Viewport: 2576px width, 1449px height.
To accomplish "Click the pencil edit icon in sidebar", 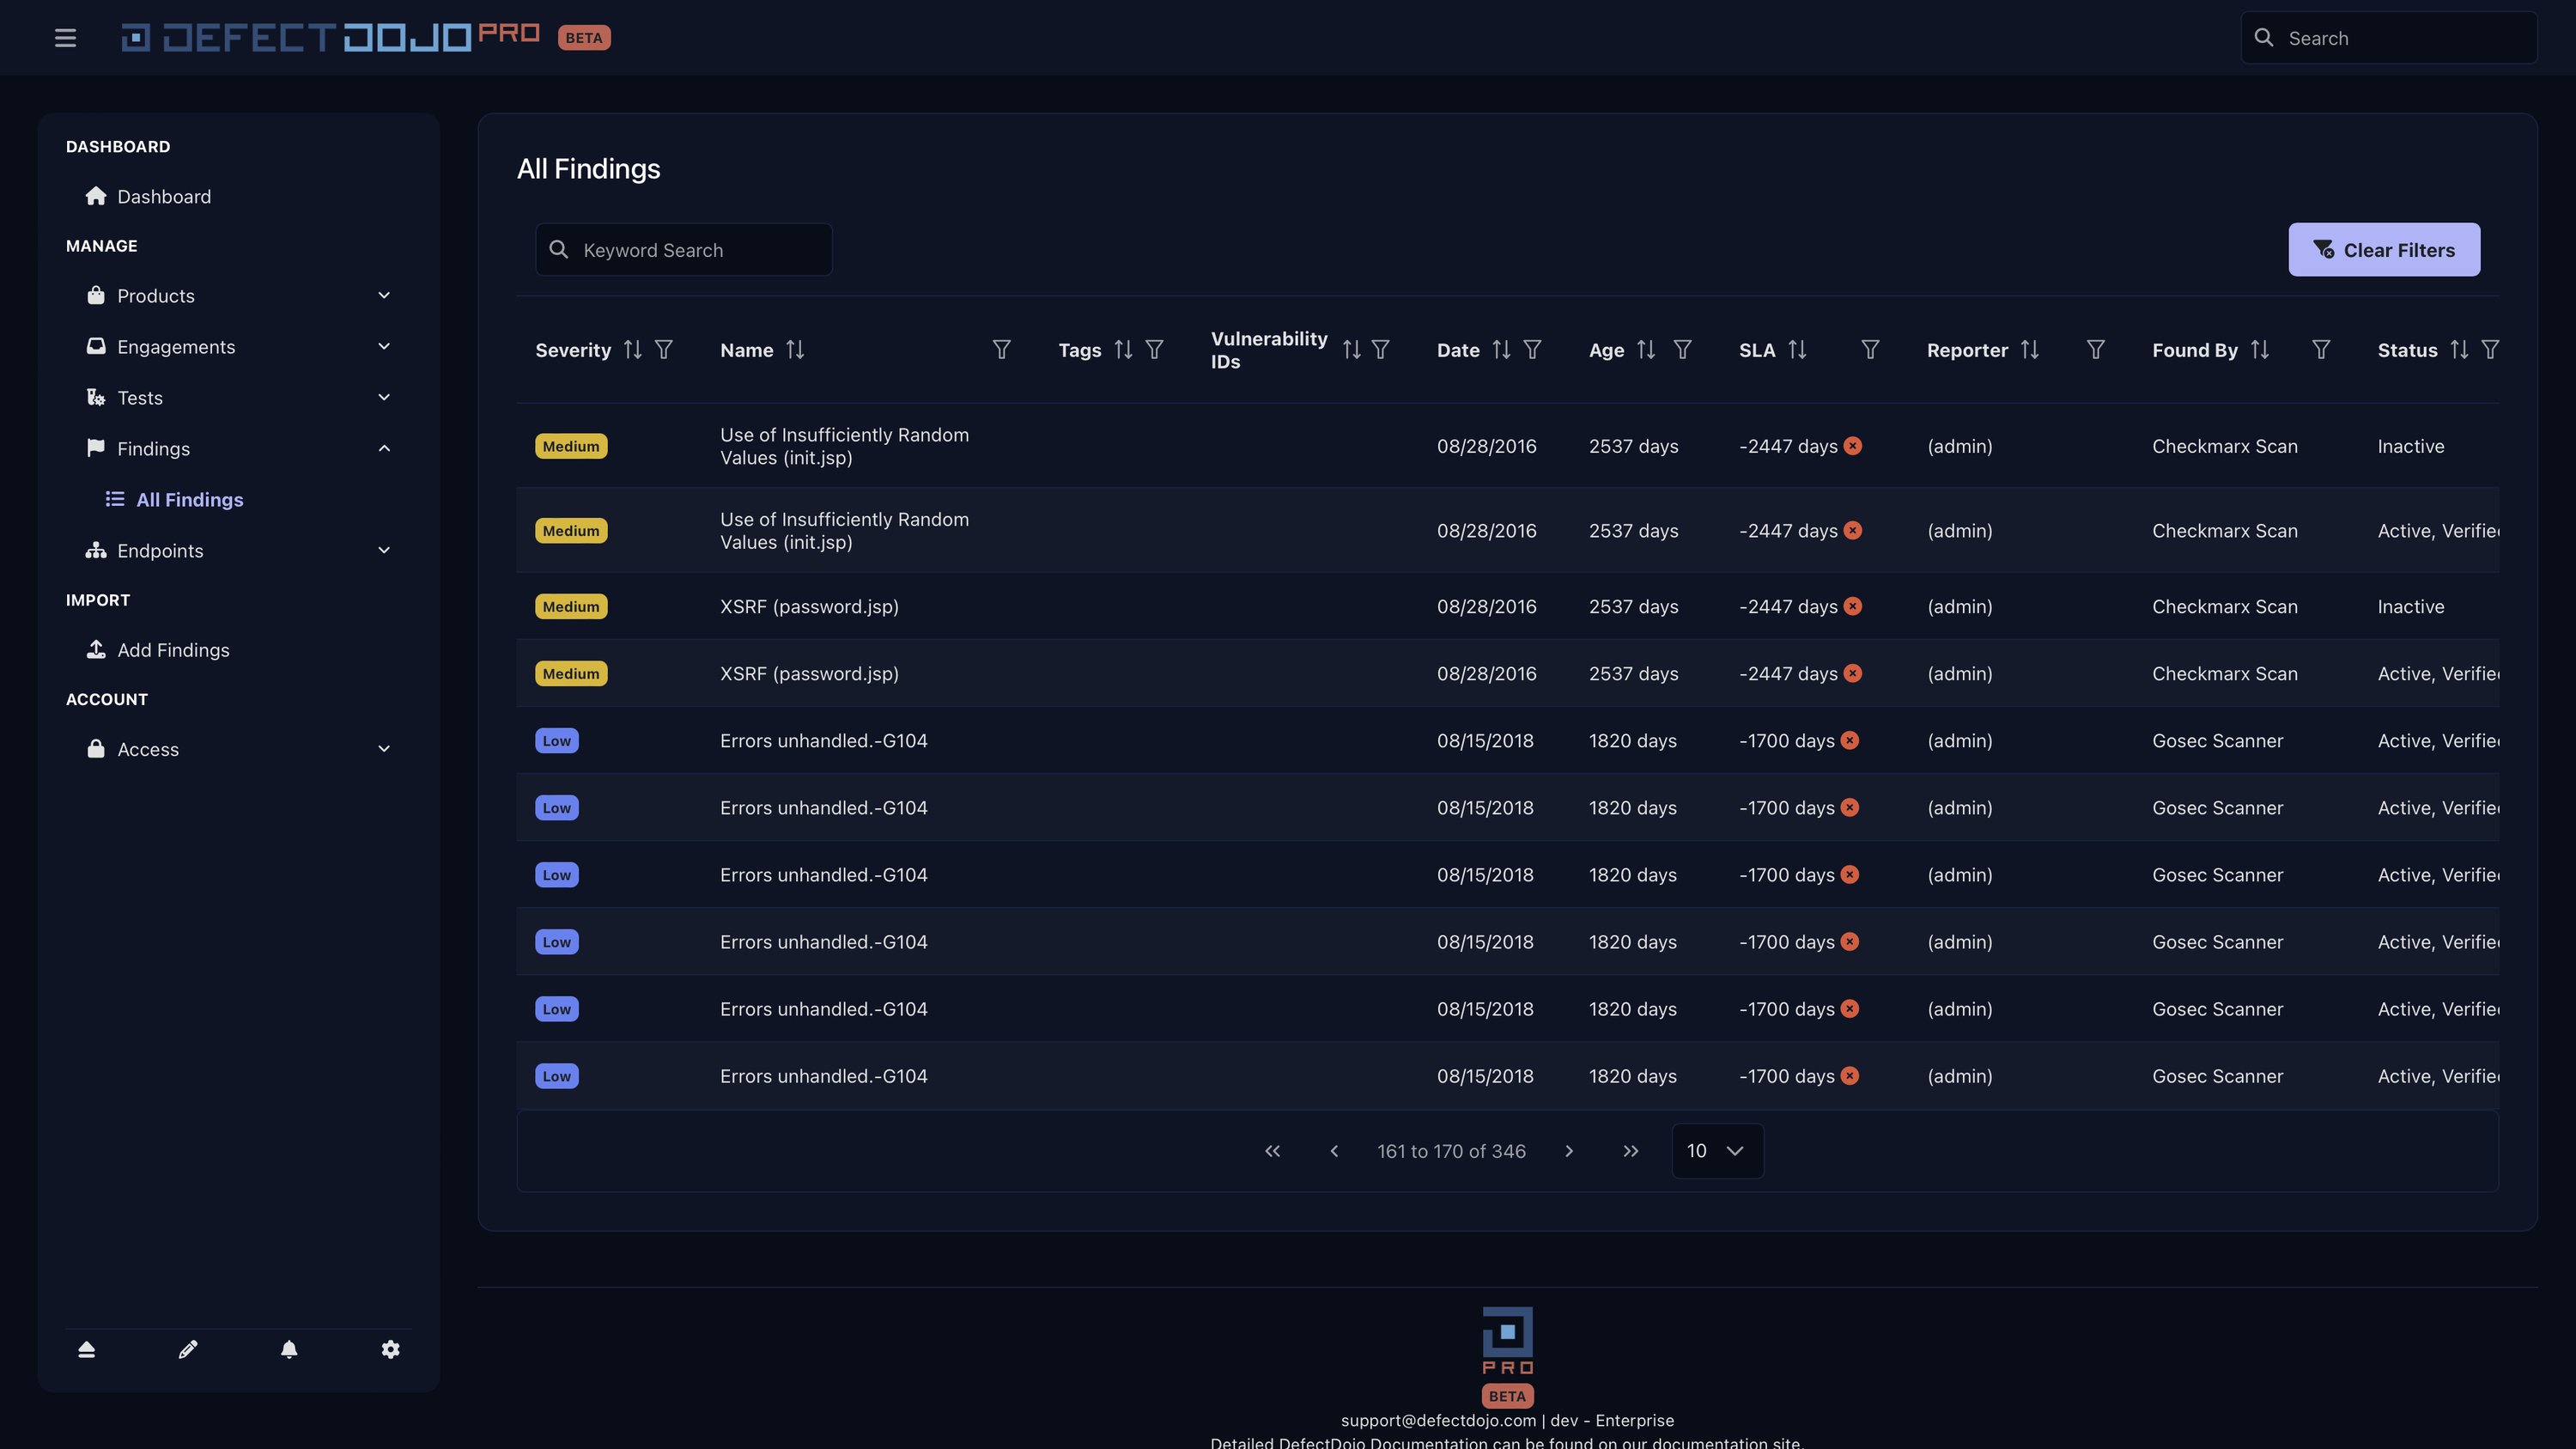I will tap(188, 1350).
